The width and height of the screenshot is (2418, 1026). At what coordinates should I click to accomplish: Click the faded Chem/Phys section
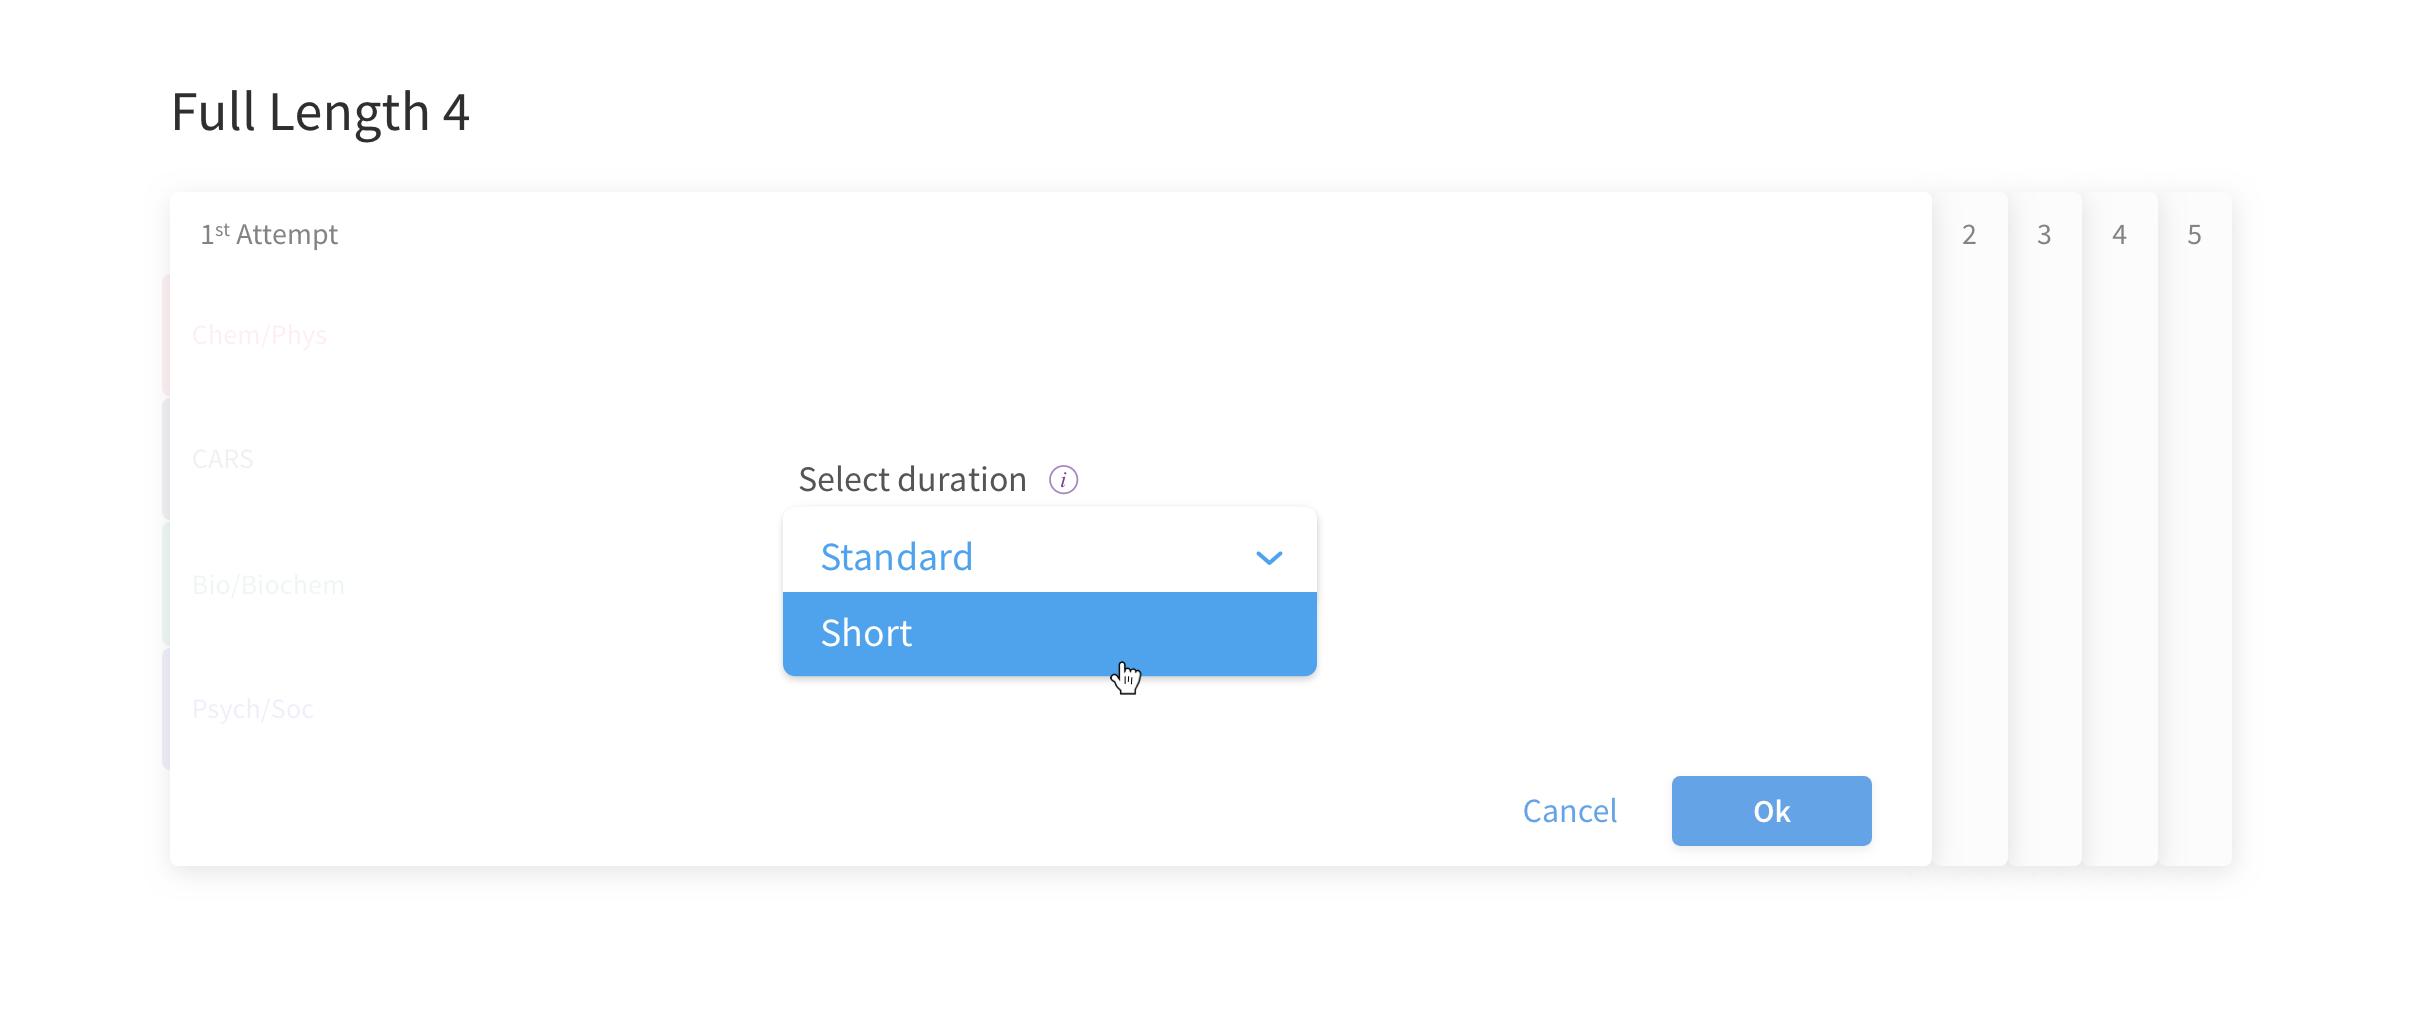tap(259, 335)
